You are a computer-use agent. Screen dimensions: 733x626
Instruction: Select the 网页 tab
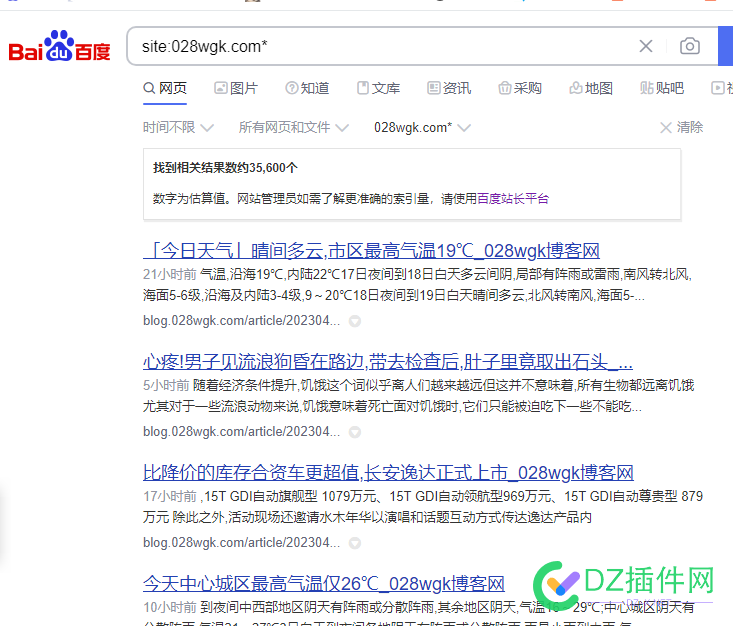point(165,88)
